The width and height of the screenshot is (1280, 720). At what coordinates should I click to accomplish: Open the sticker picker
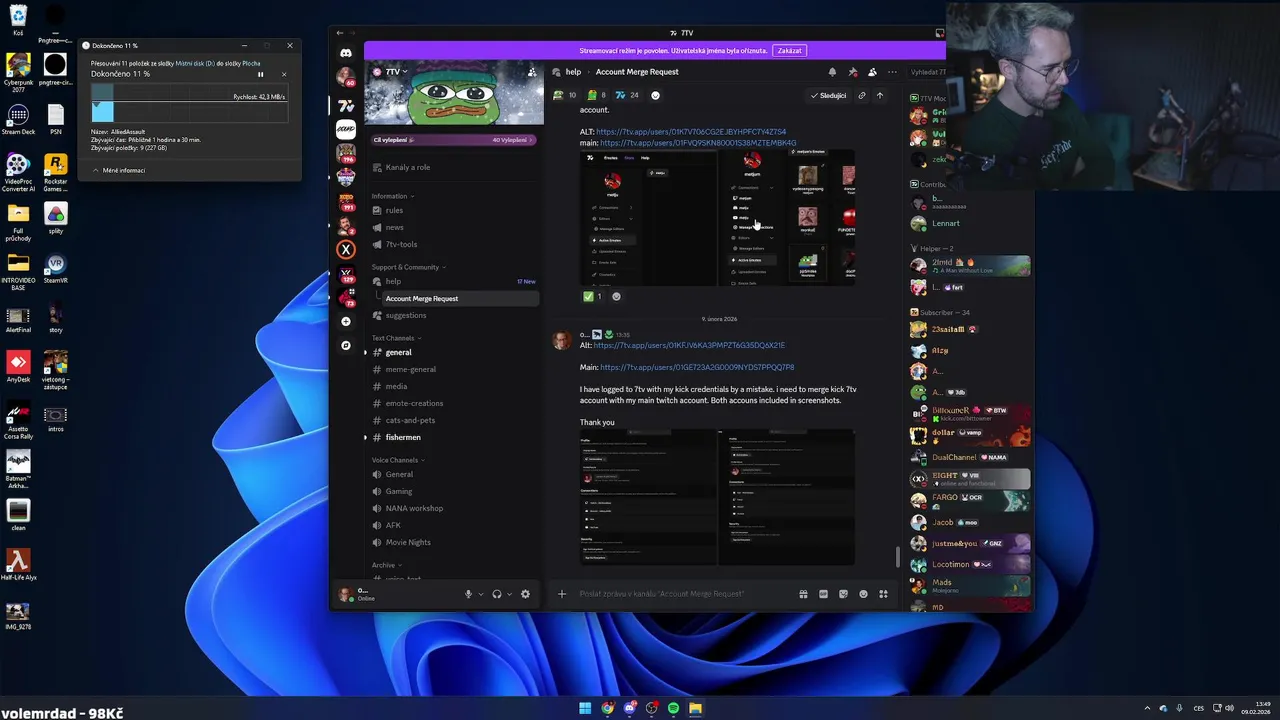pos(843,594)
